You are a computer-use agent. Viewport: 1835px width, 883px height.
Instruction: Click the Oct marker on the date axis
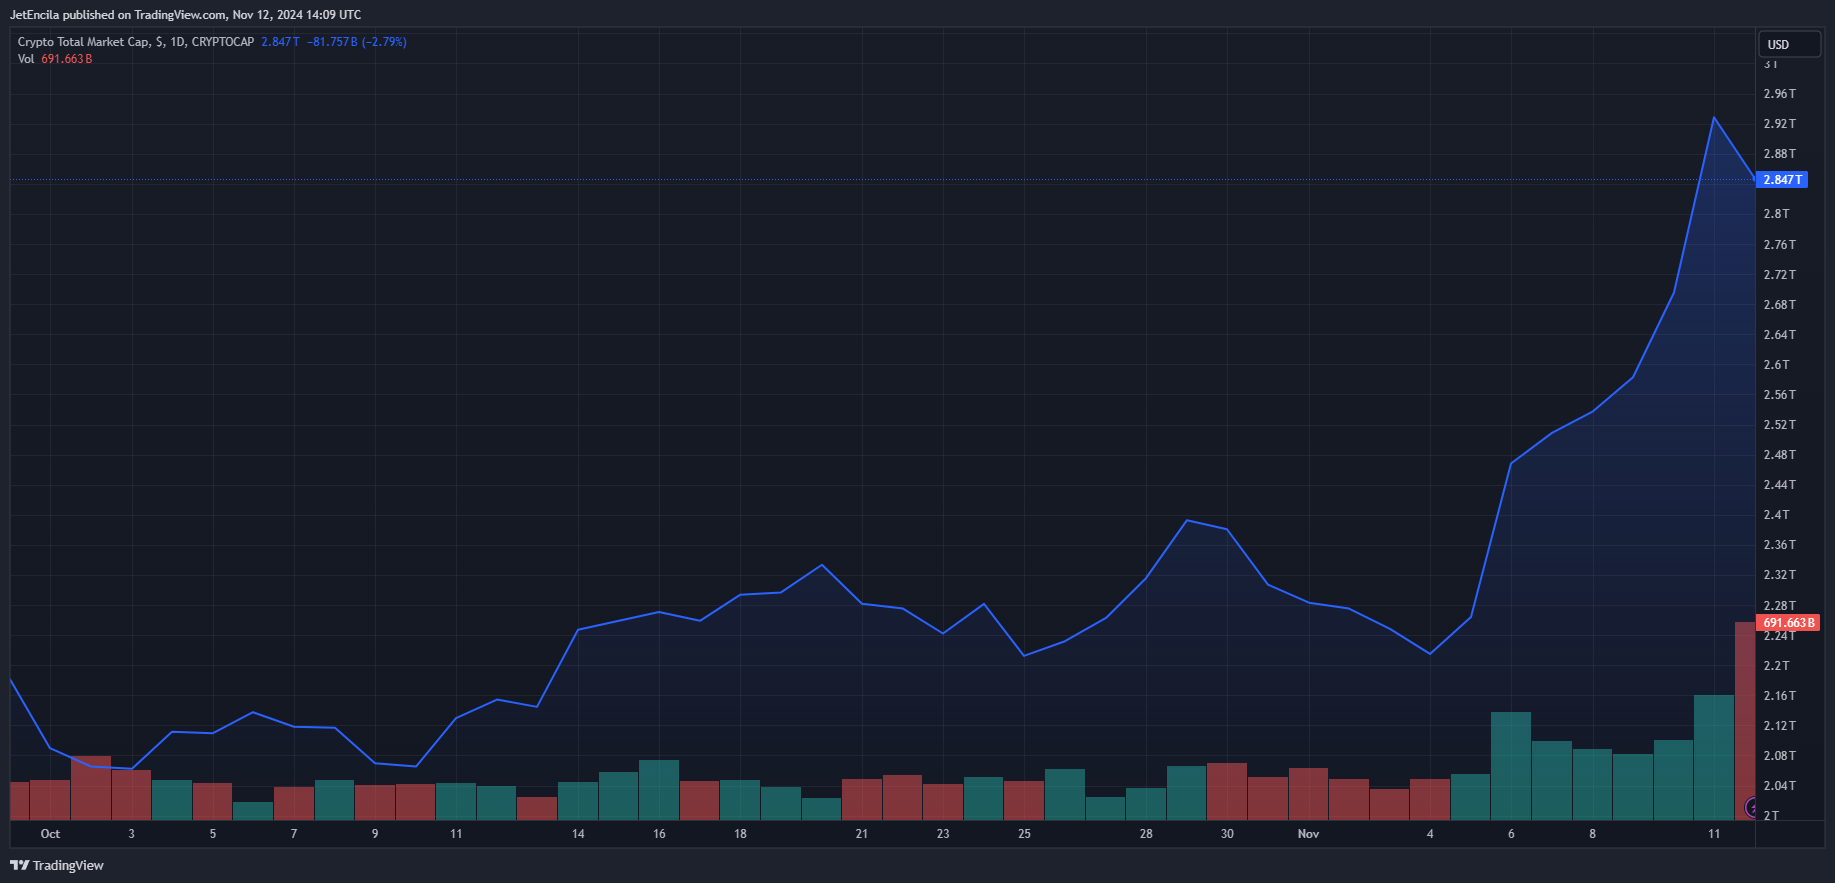point(50,834)
